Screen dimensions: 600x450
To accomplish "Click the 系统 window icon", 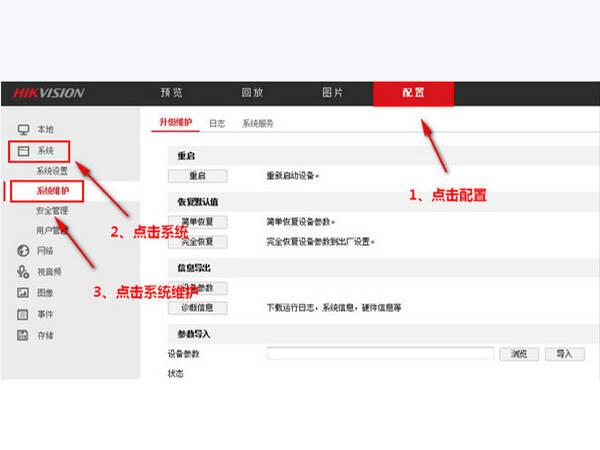I will pyautogui.click(x=23, y=151).
